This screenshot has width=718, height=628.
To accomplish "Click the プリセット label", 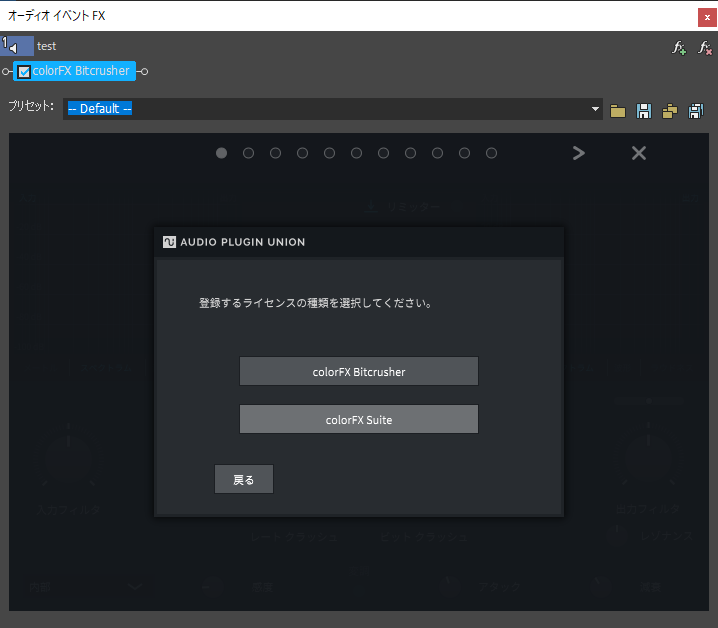I will pyautogui.click(x=31, y=107).
